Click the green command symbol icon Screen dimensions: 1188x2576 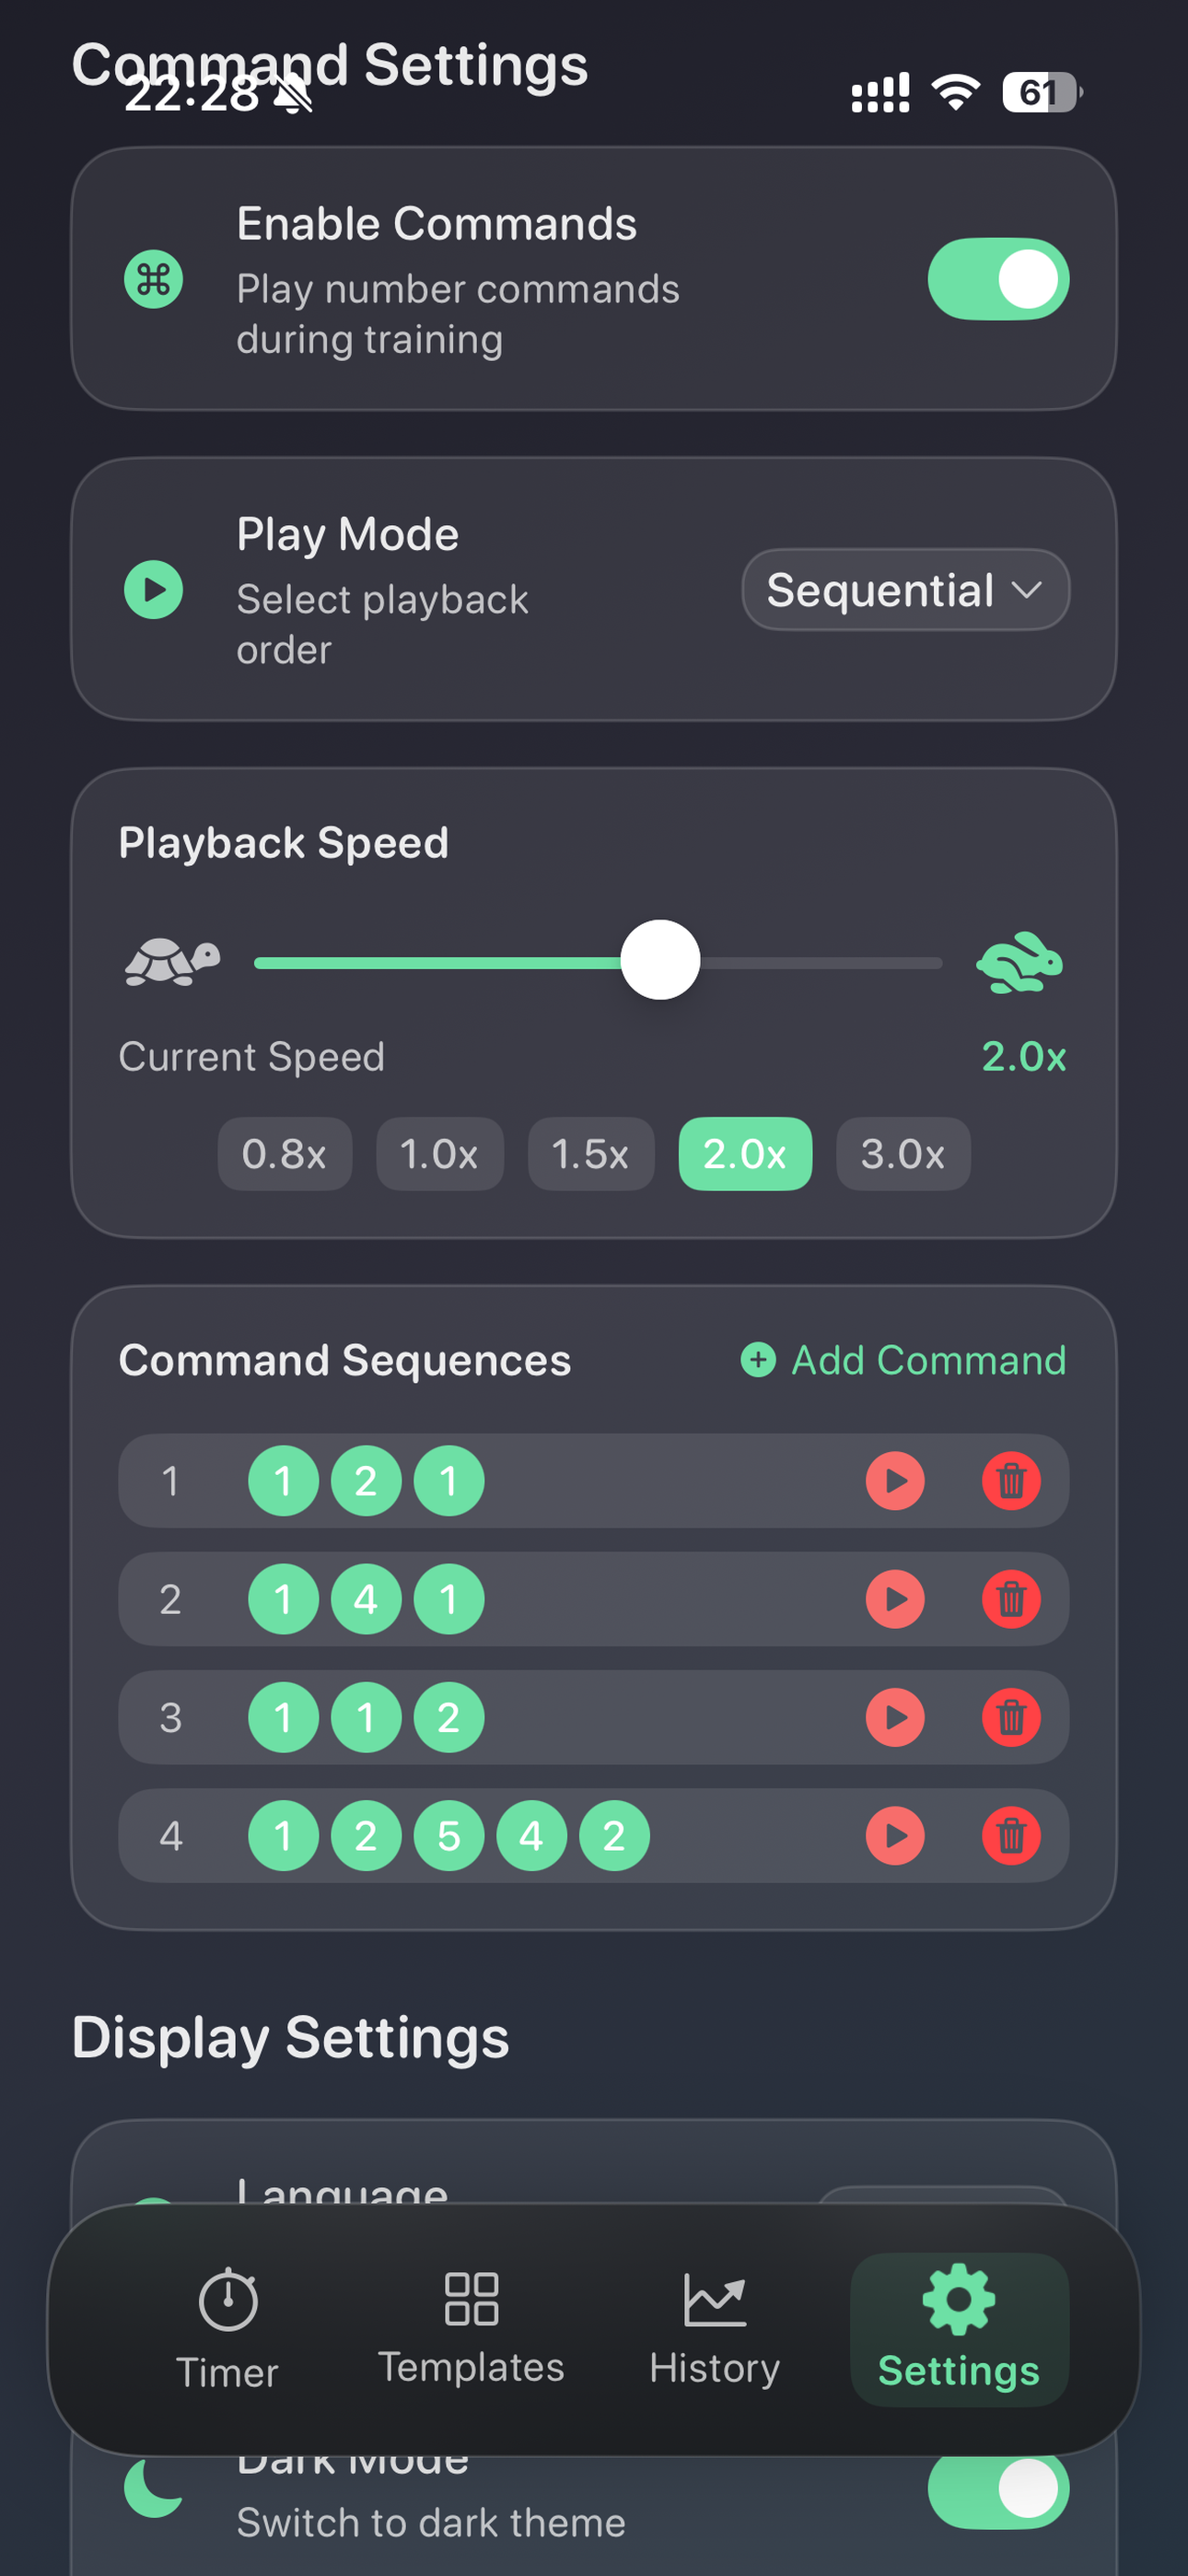tap(153, 279)
